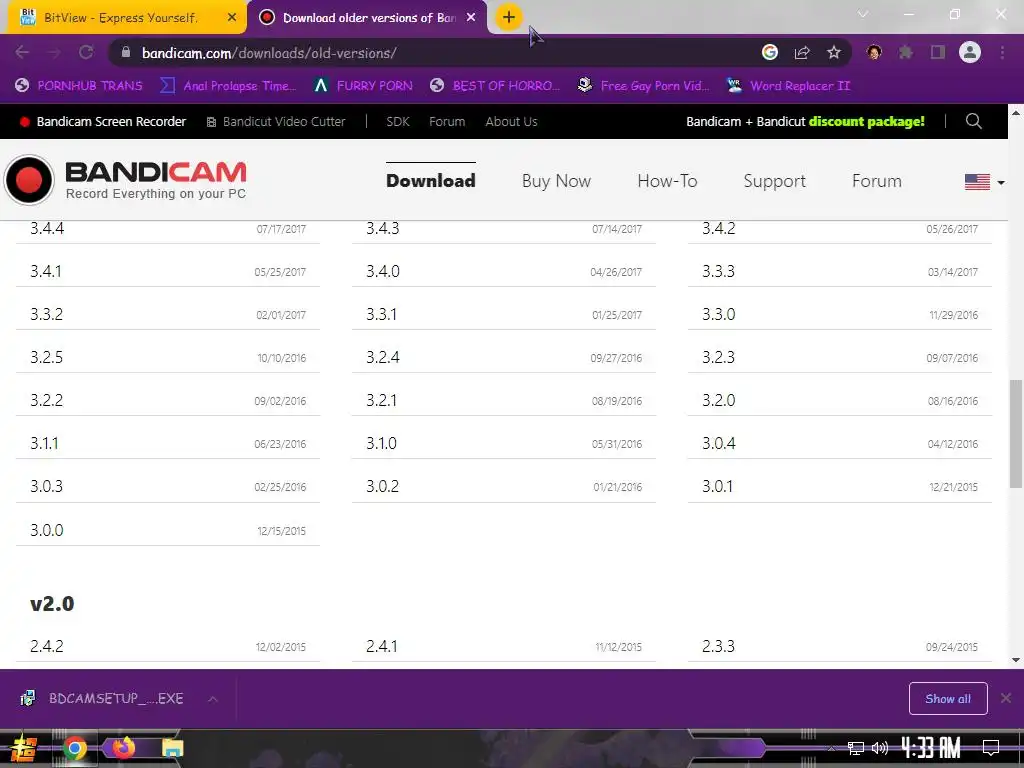Image resolution: width=1024 pixels, height=768 pixels.
Task: Open the Buy Now menu item
Action: [x=556, y=181]
